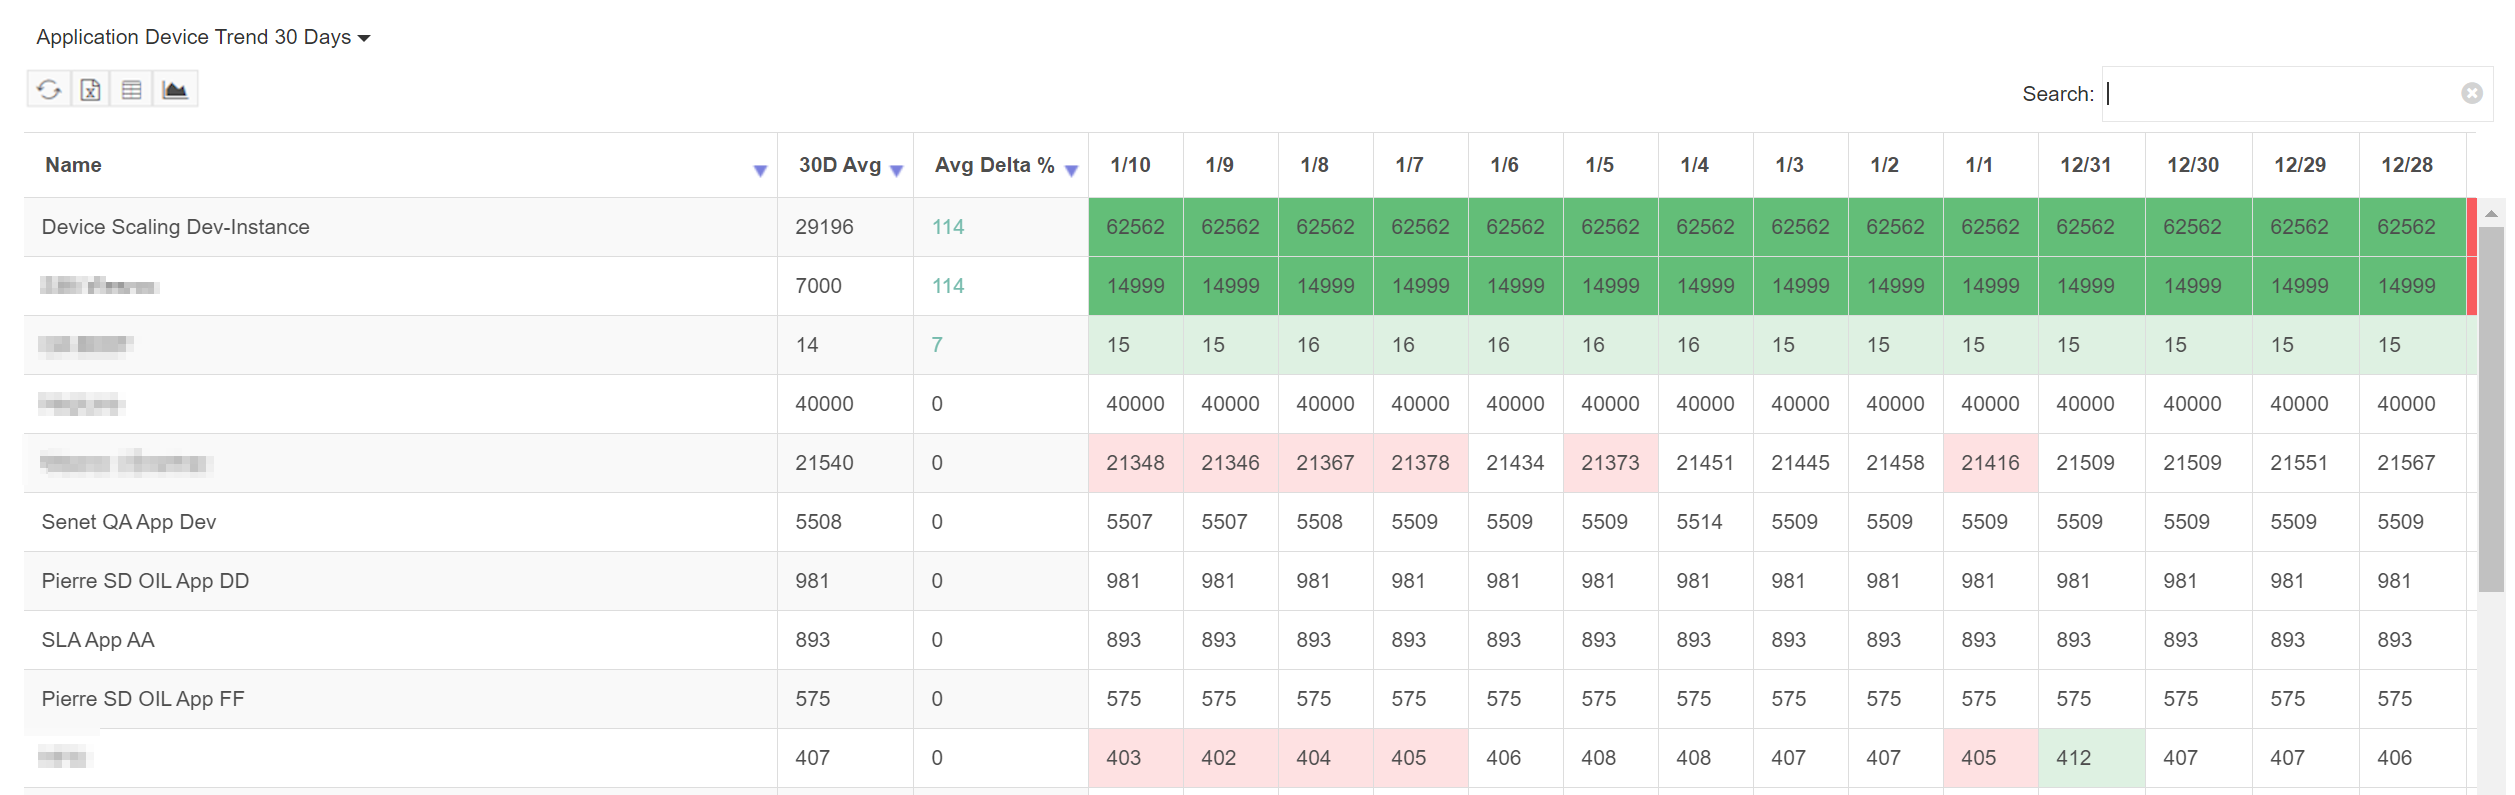Select the Pierre SD OIL App DD name
2515x795 pixels.
pyautogui.click(x=145, y=581)
